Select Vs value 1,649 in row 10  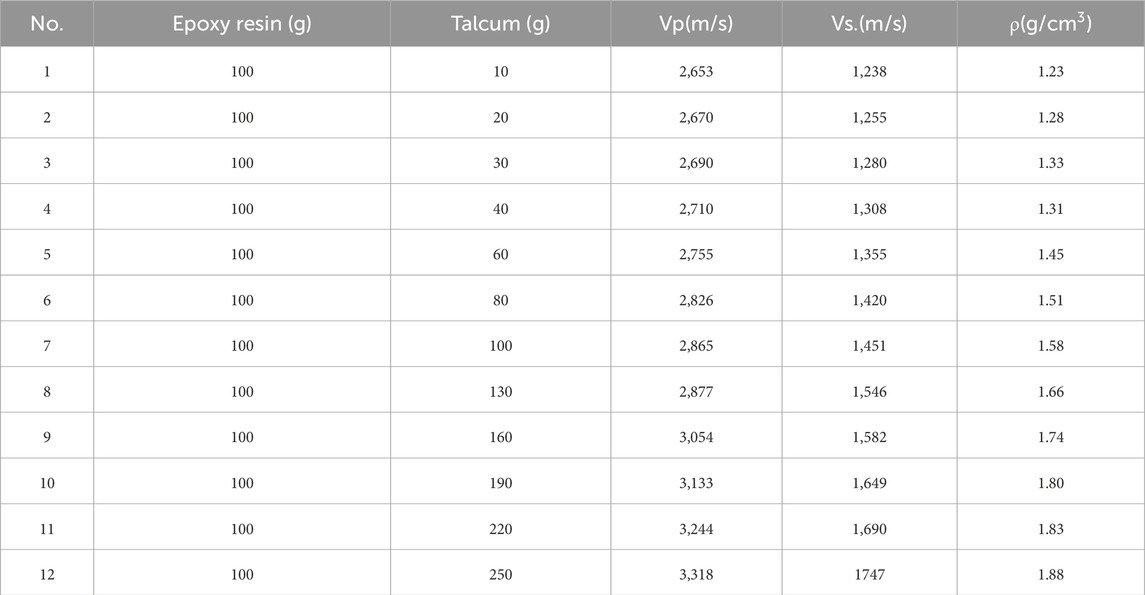coord(869,483)
